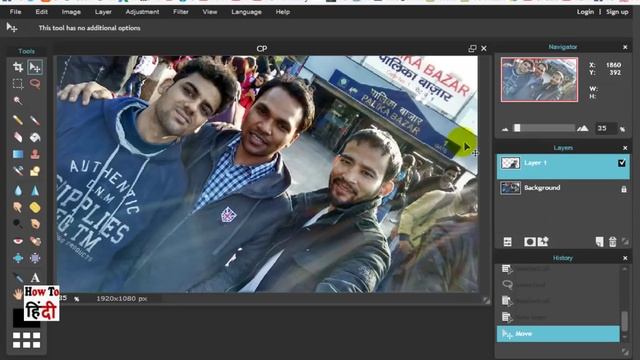The width and height of the screenshot is (640, 360).
Task: Toggle layer settings in Layers panel
Action: point(507,242)
